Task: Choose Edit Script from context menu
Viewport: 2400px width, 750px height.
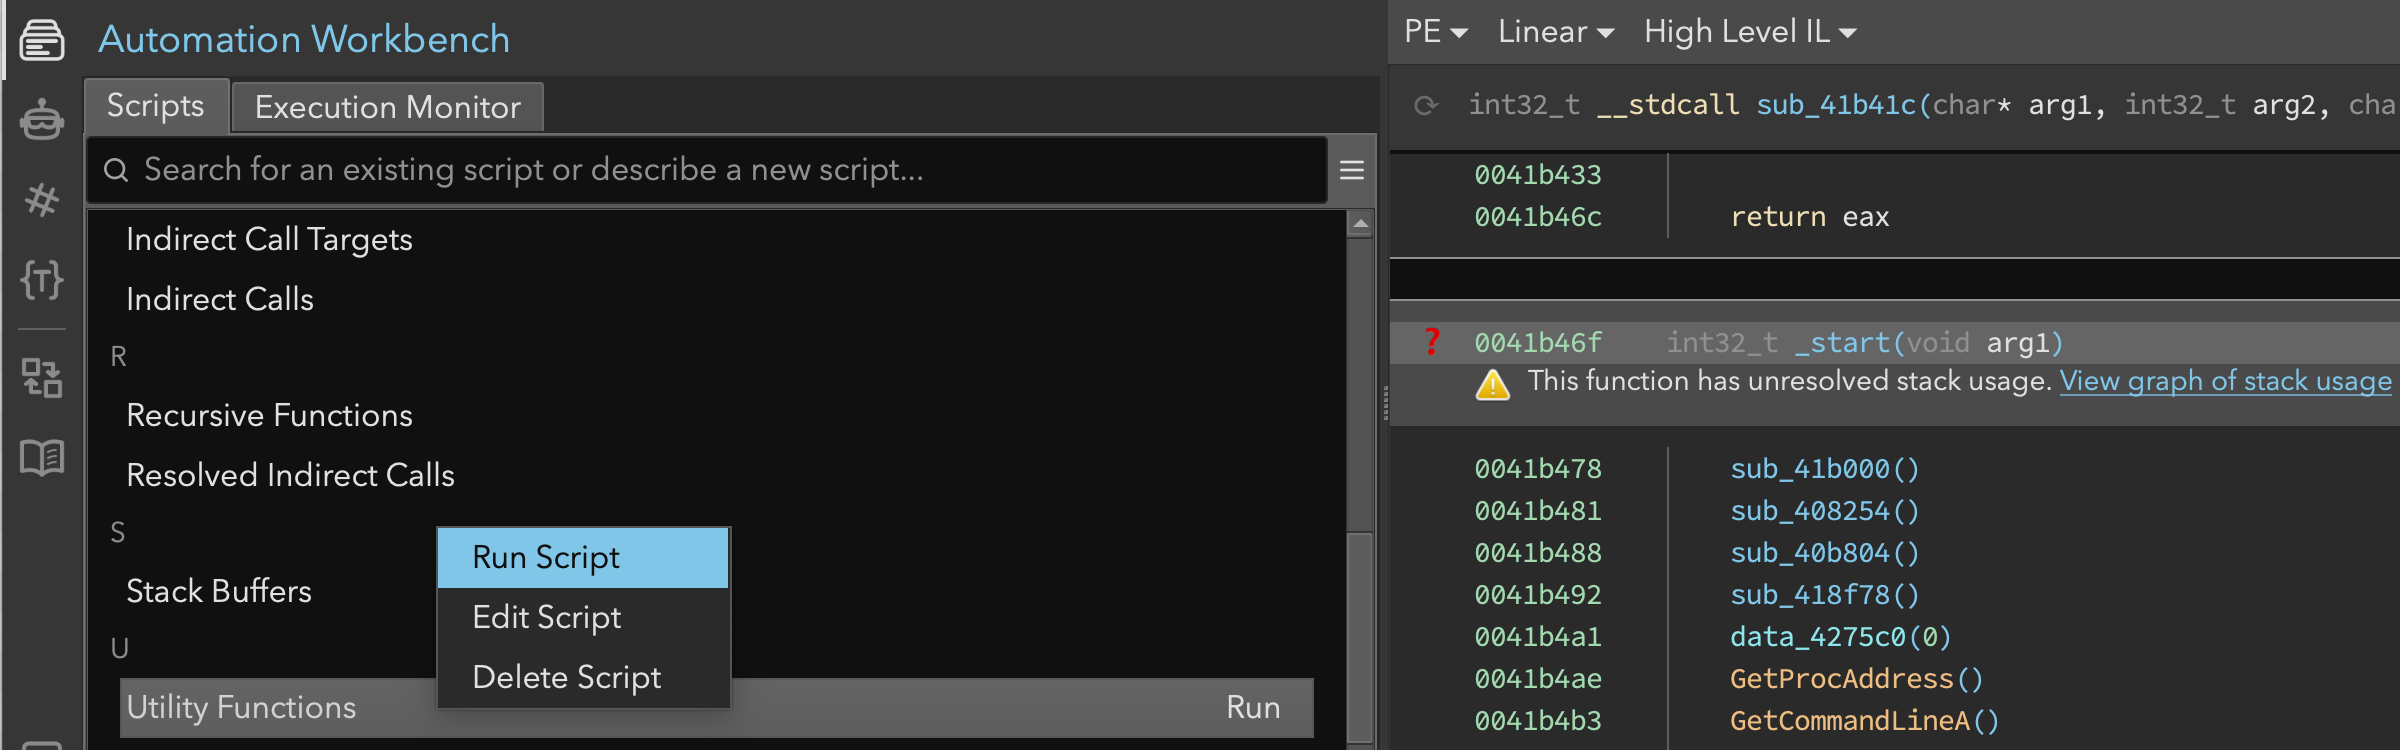Action: click(546, 617)
